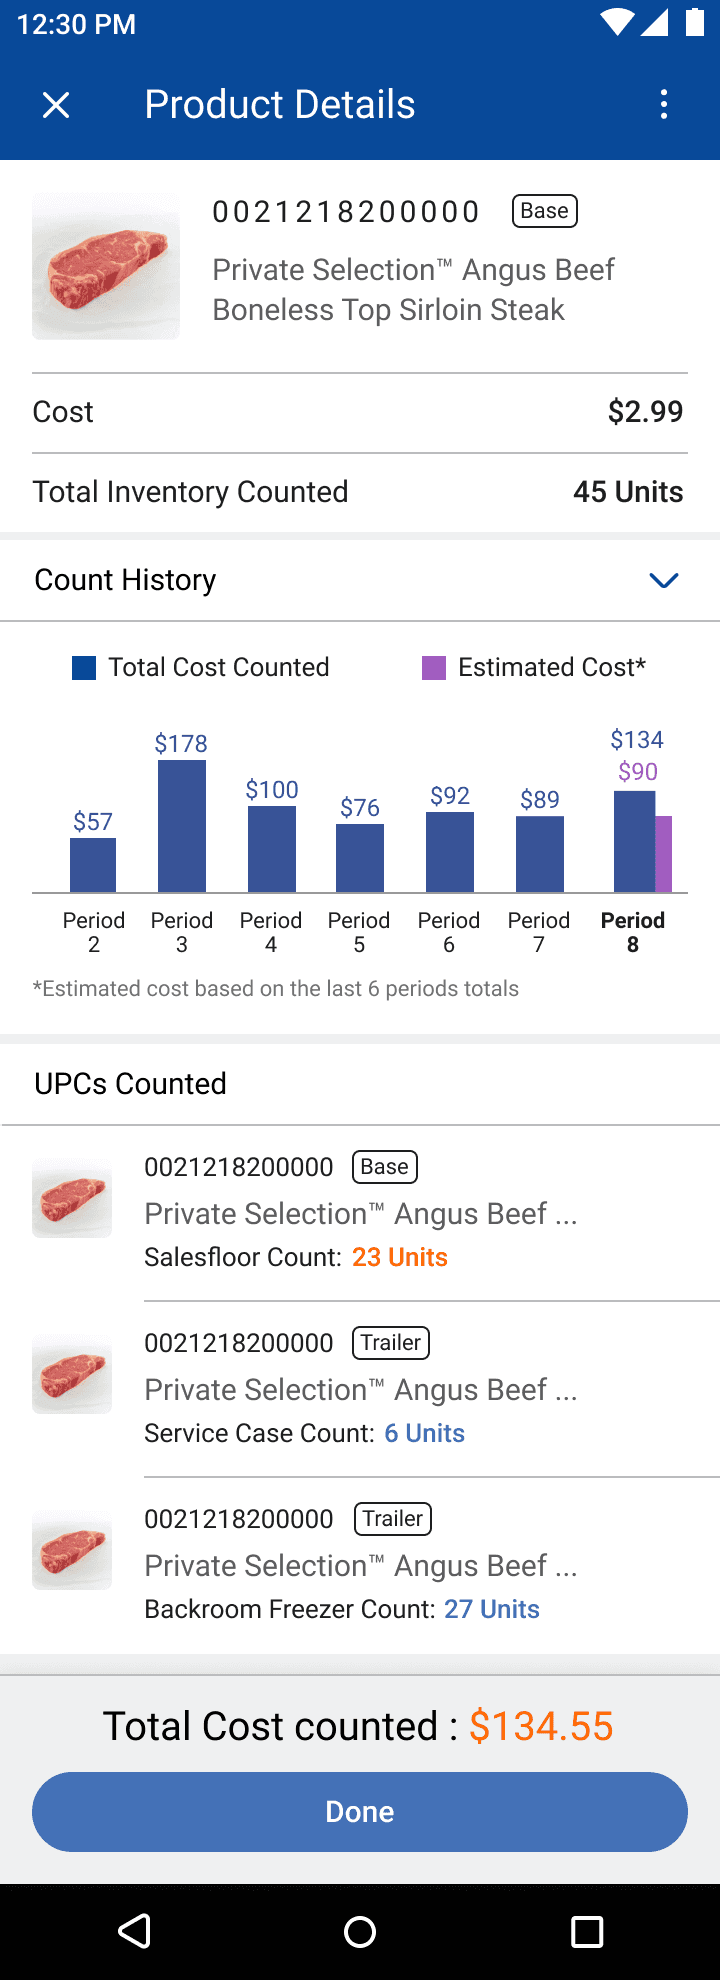
Task: Tap the Trailer tag on Service Case row
Action: coord(391,1343)
